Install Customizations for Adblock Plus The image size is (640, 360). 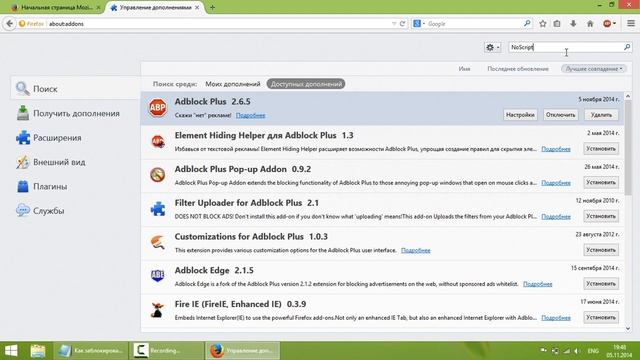(x=601, y=250)
